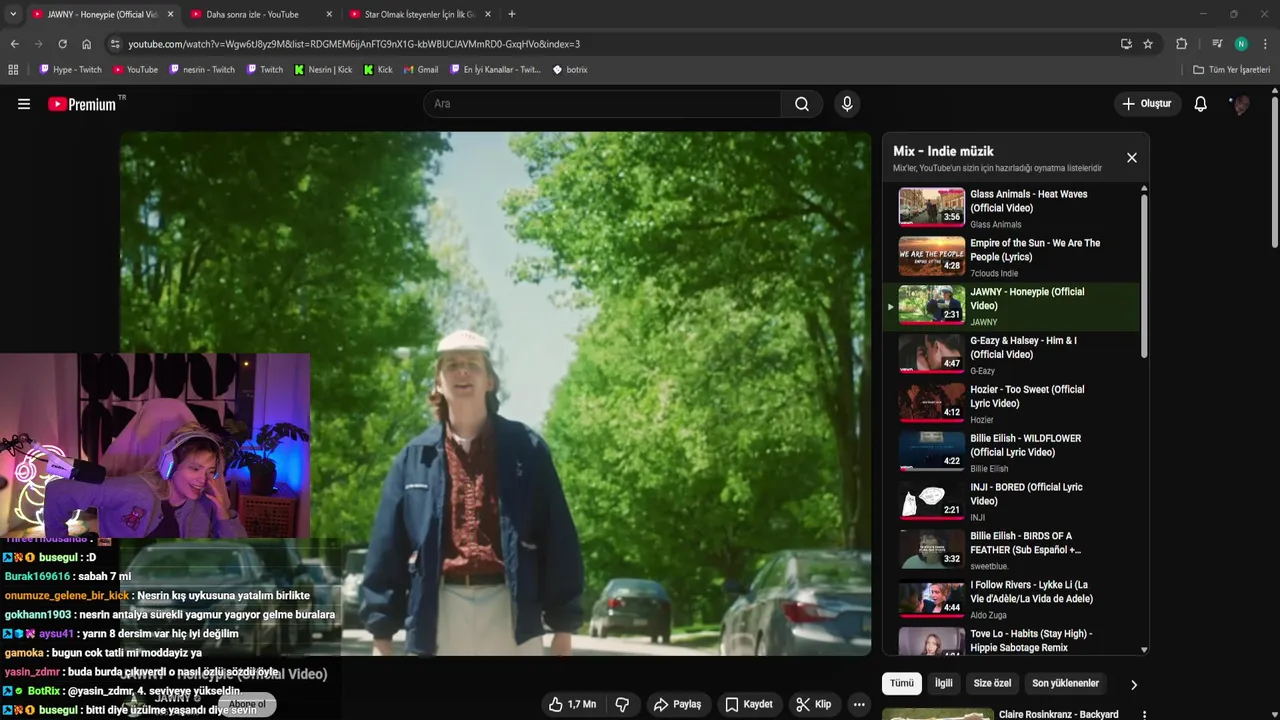Start voice search with the microphone
The image size is (1280, 720).
(847, 104)
